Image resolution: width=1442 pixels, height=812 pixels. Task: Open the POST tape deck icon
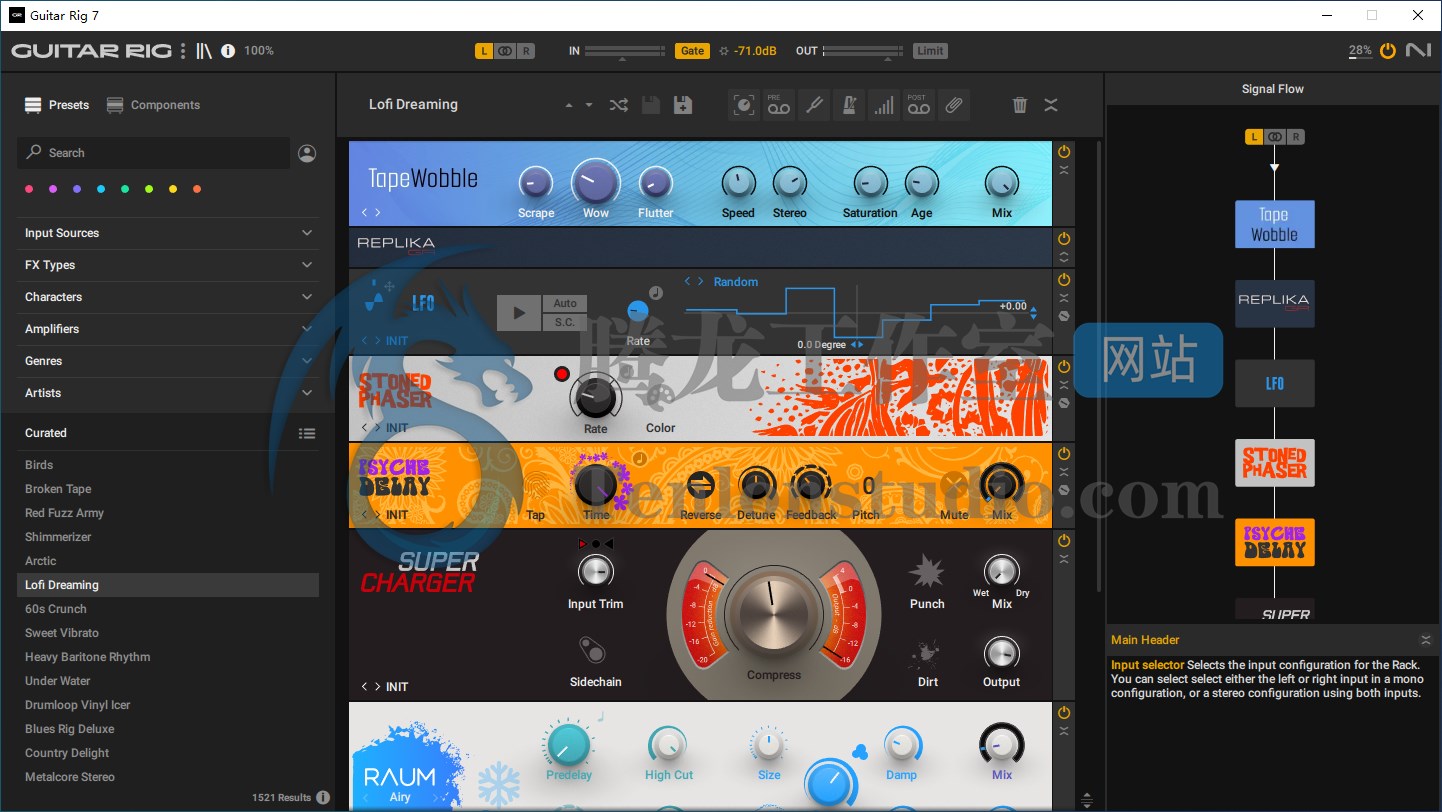918,105
